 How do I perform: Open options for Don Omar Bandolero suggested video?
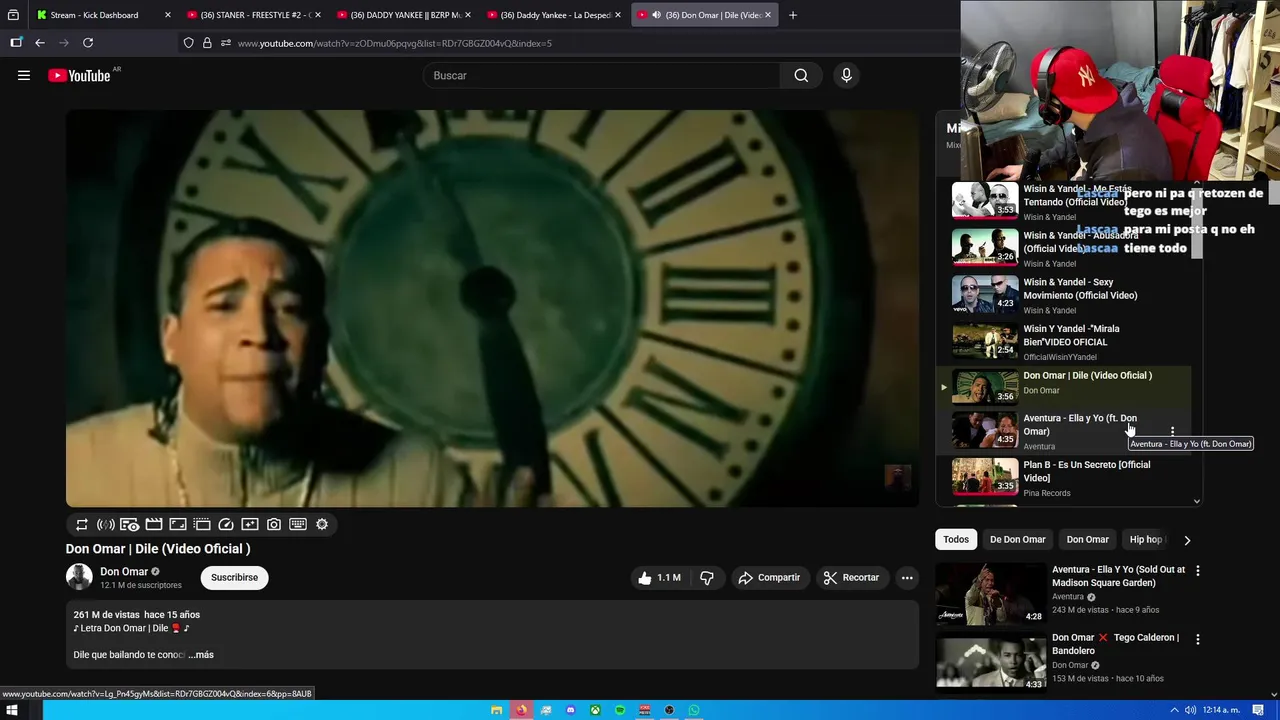1197,639
